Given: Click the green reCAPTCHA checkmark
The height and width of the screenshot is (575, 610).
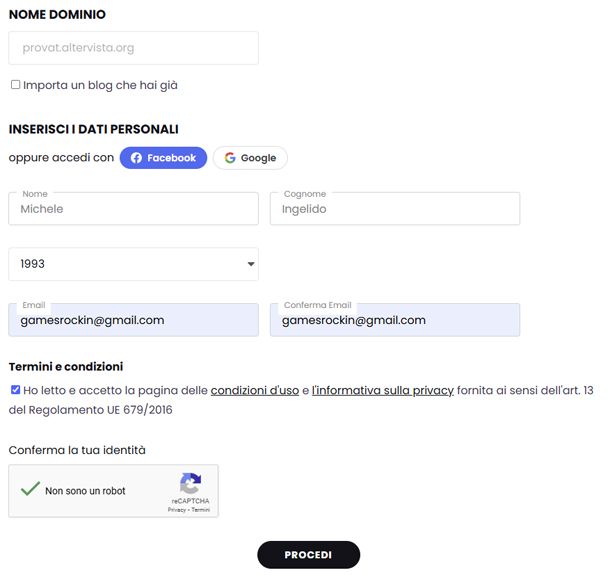Looking at the screenshot, I should point(30,489).
